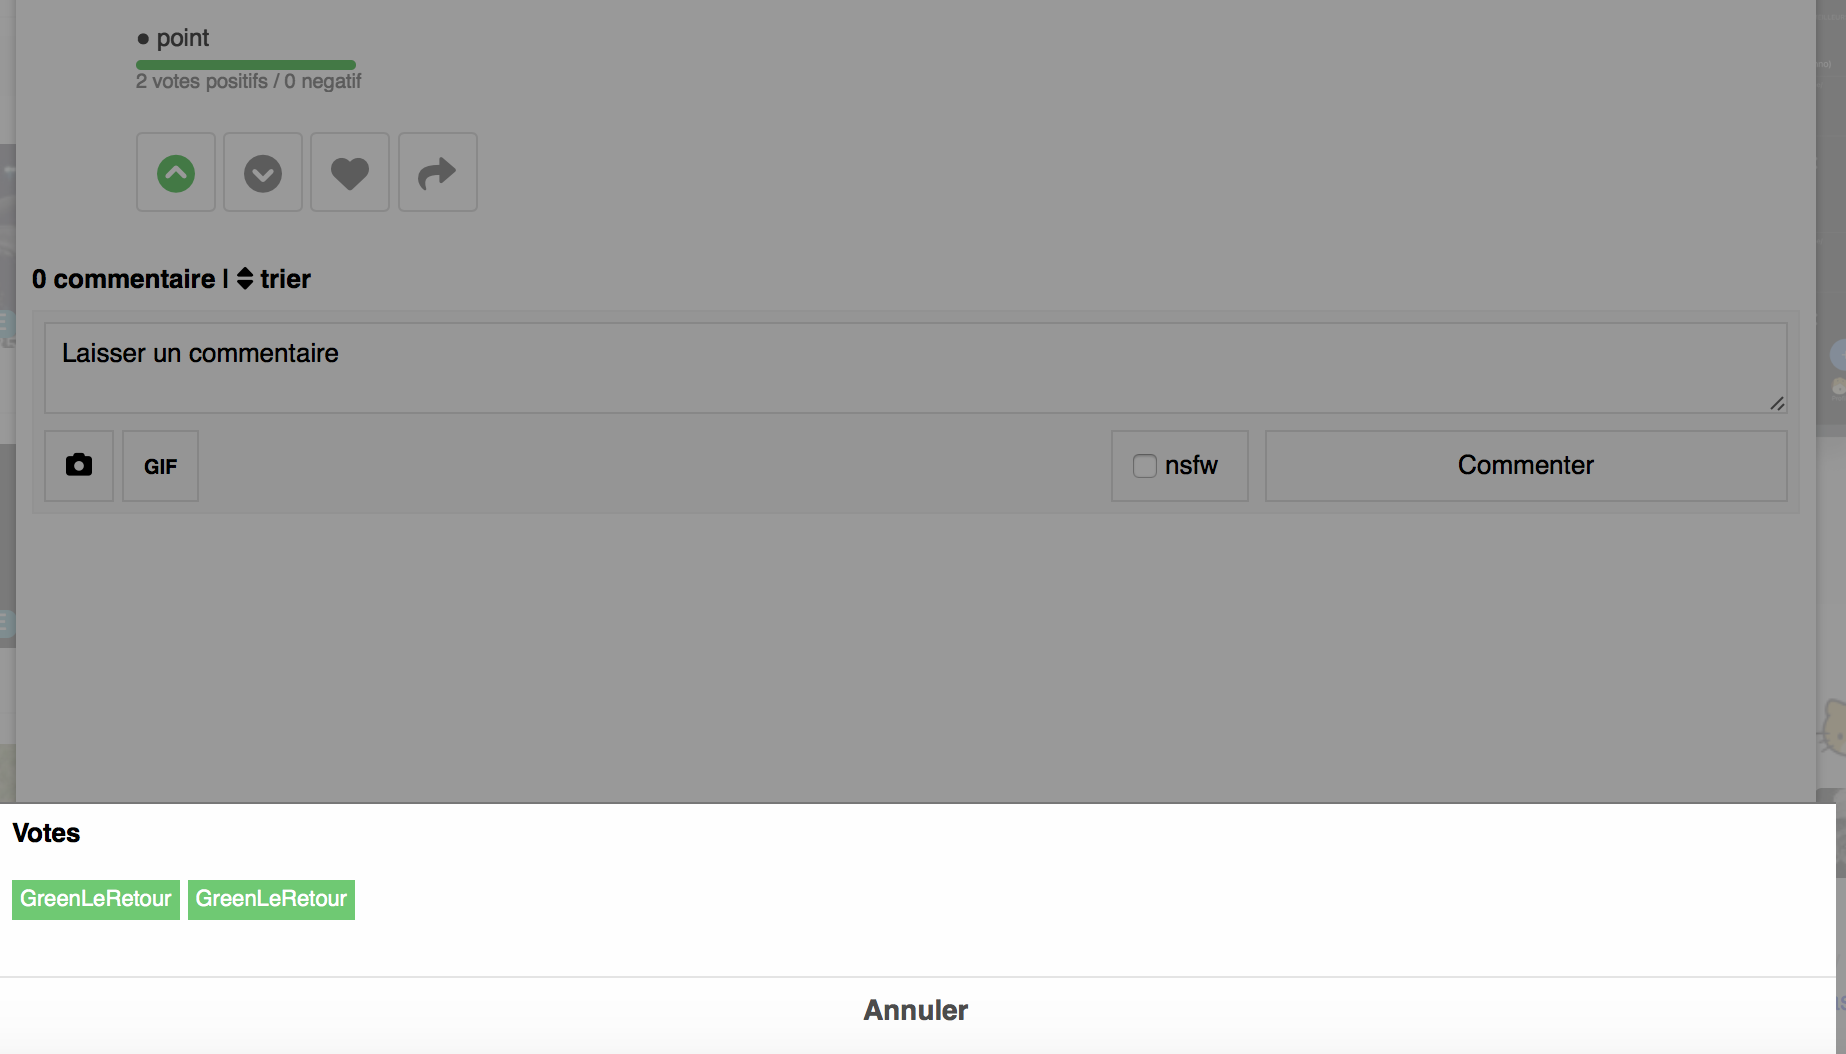
Task: Click the nsfw label text
Action: (x=1191, y=466)
